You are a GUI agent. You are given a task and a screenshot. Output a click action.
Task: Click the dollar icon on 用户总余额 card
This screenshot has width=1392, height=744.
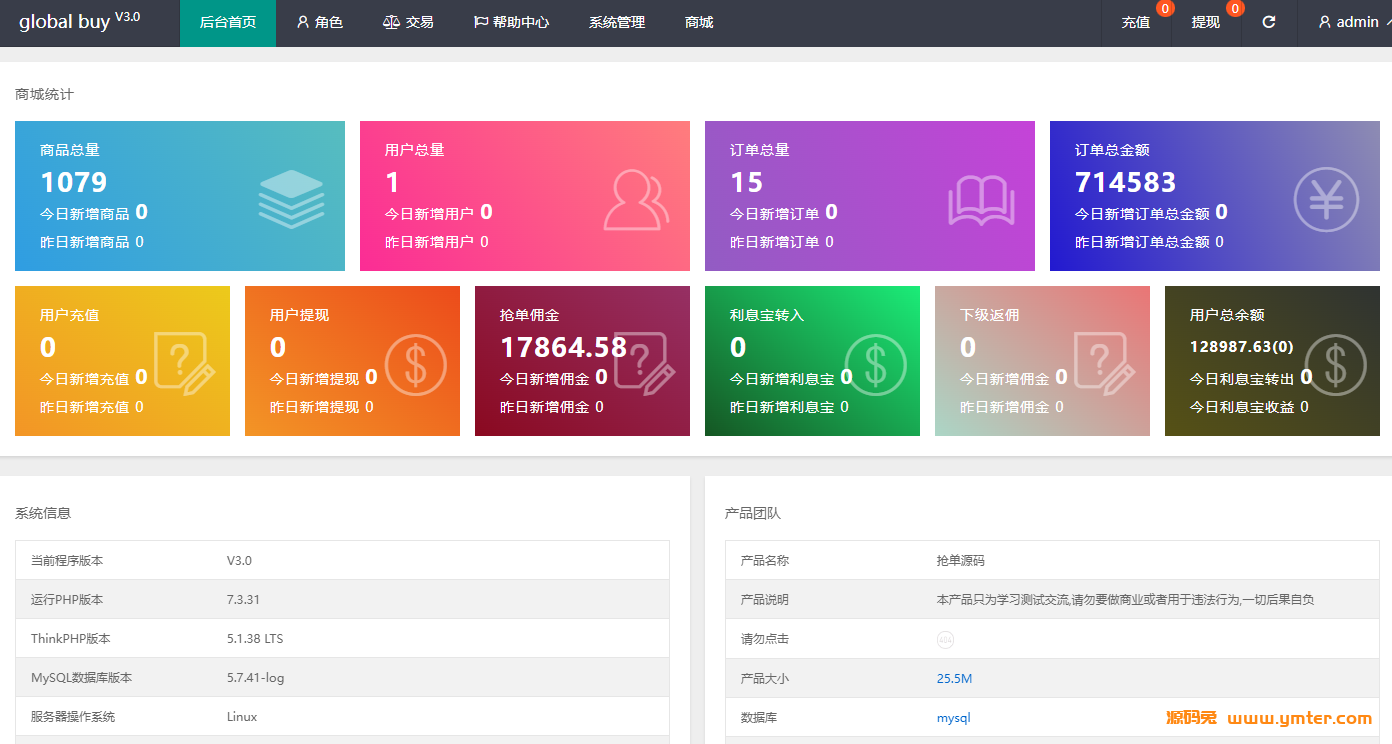[1336, 364]
